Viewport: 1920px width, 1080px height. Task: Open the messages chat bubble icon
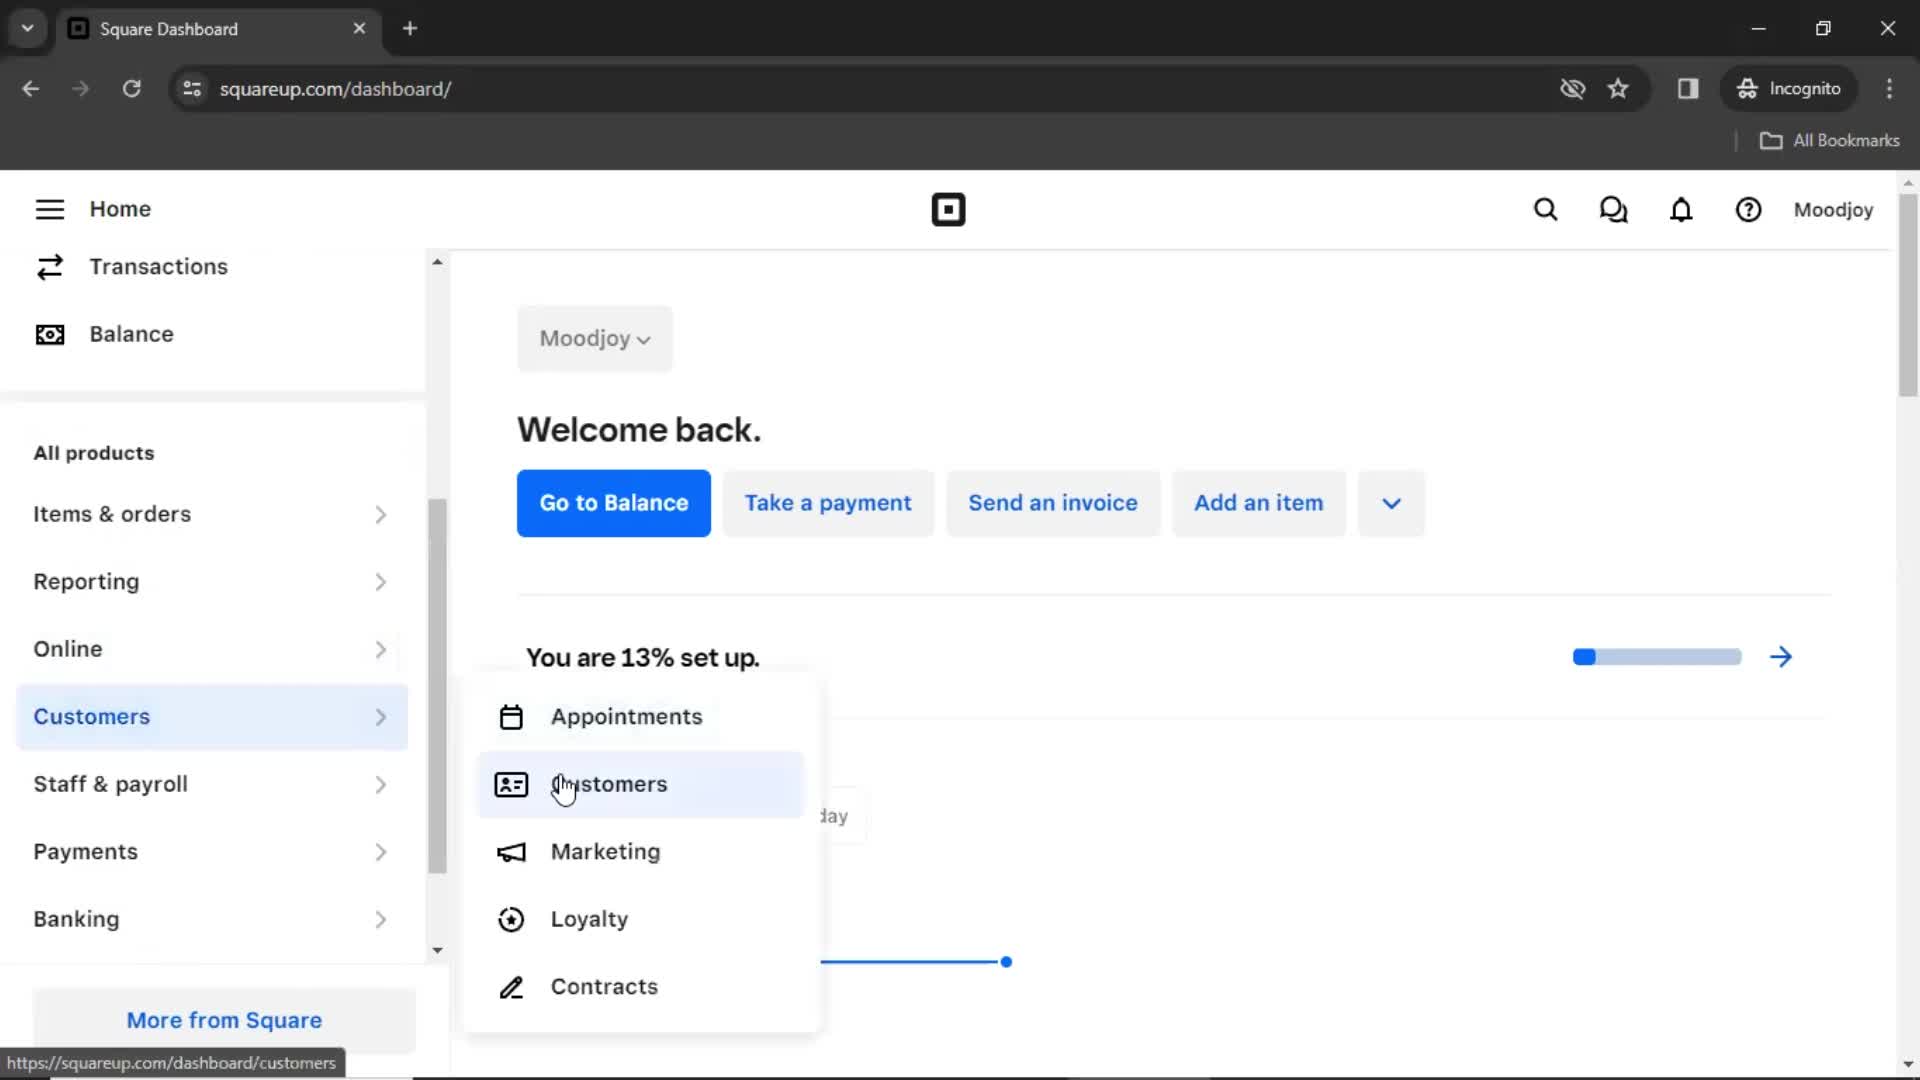click(1613, 210)
